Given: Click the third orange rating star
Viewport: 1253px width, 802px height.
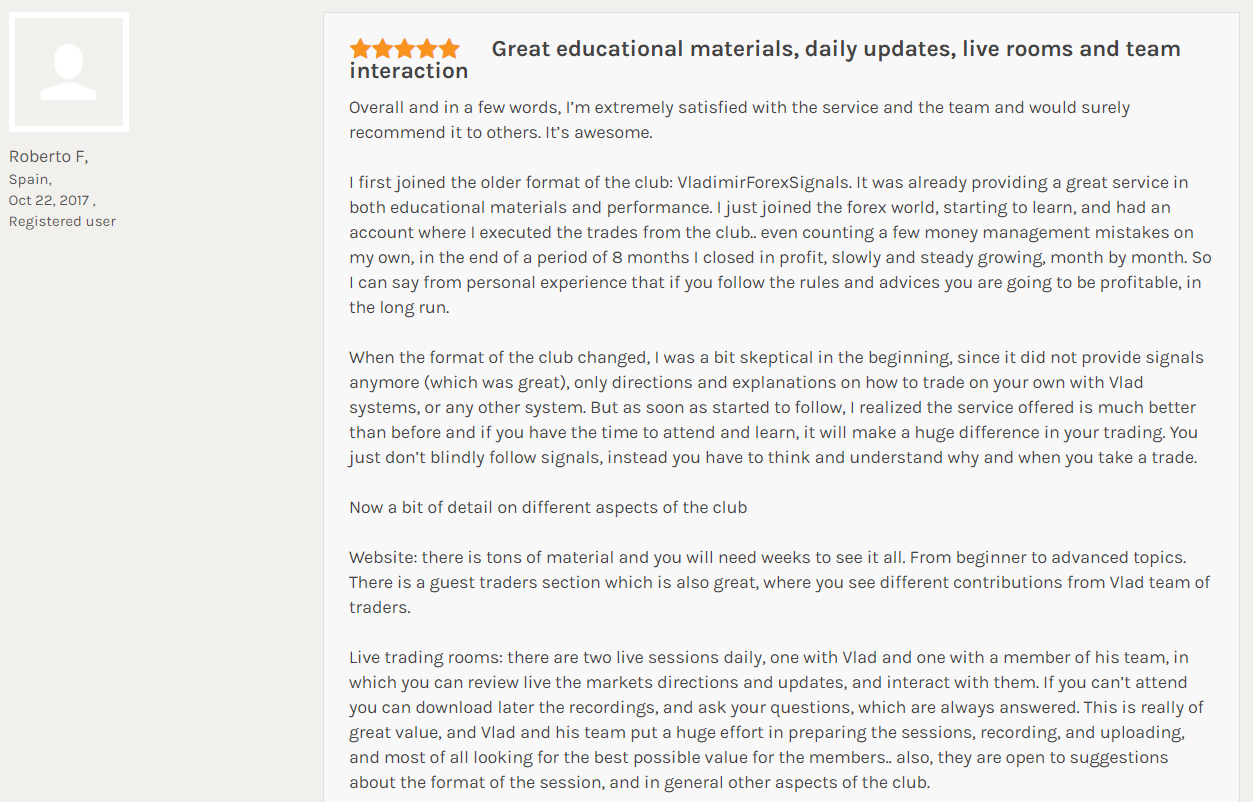Looking at the screenshot, I should click(x=404, y=49).
